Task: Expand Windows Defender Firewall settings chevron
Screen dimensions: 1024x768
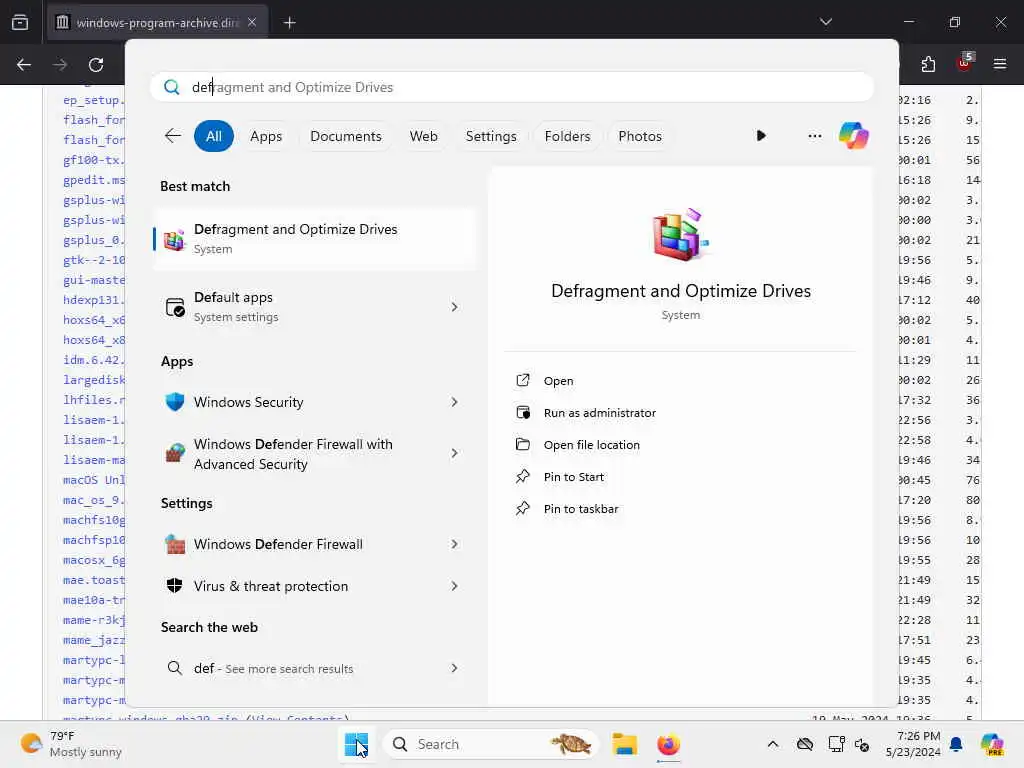Action: point(454,544)
